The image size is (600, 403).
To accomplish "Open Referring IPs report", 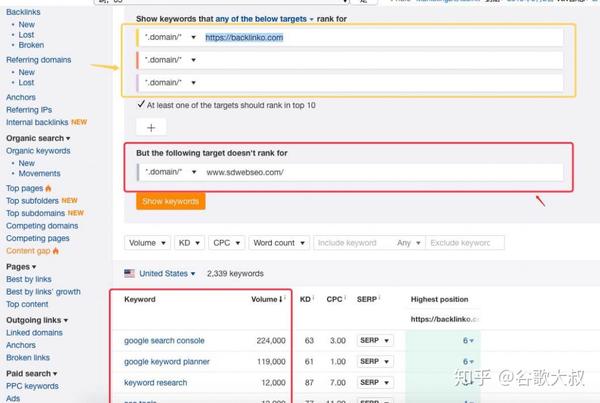I will [x=29, y=110].
